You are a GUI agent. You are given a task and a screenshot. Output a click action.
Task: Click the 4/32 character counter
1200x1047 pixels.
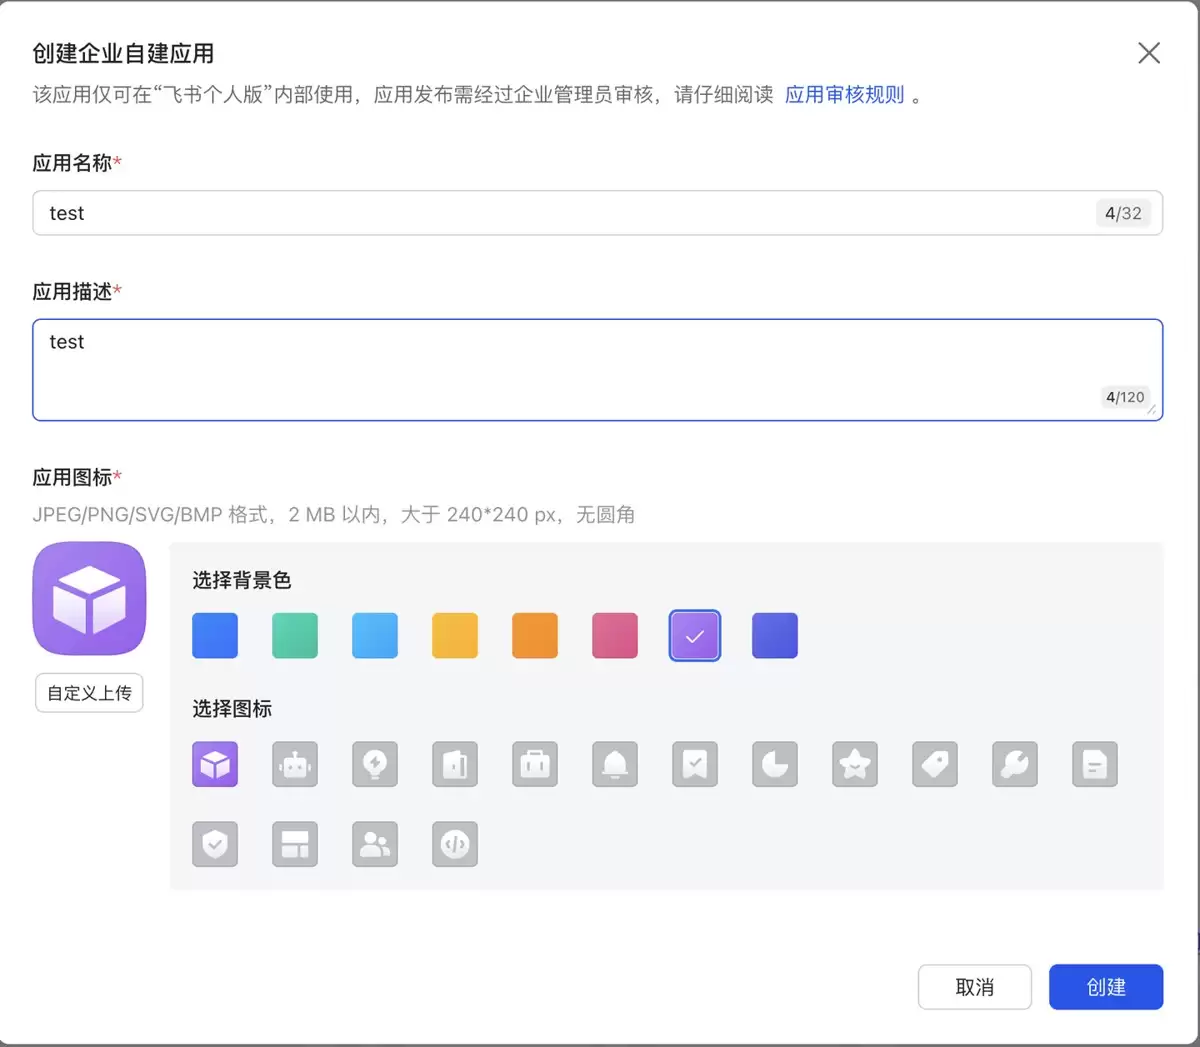(1123, 213)
